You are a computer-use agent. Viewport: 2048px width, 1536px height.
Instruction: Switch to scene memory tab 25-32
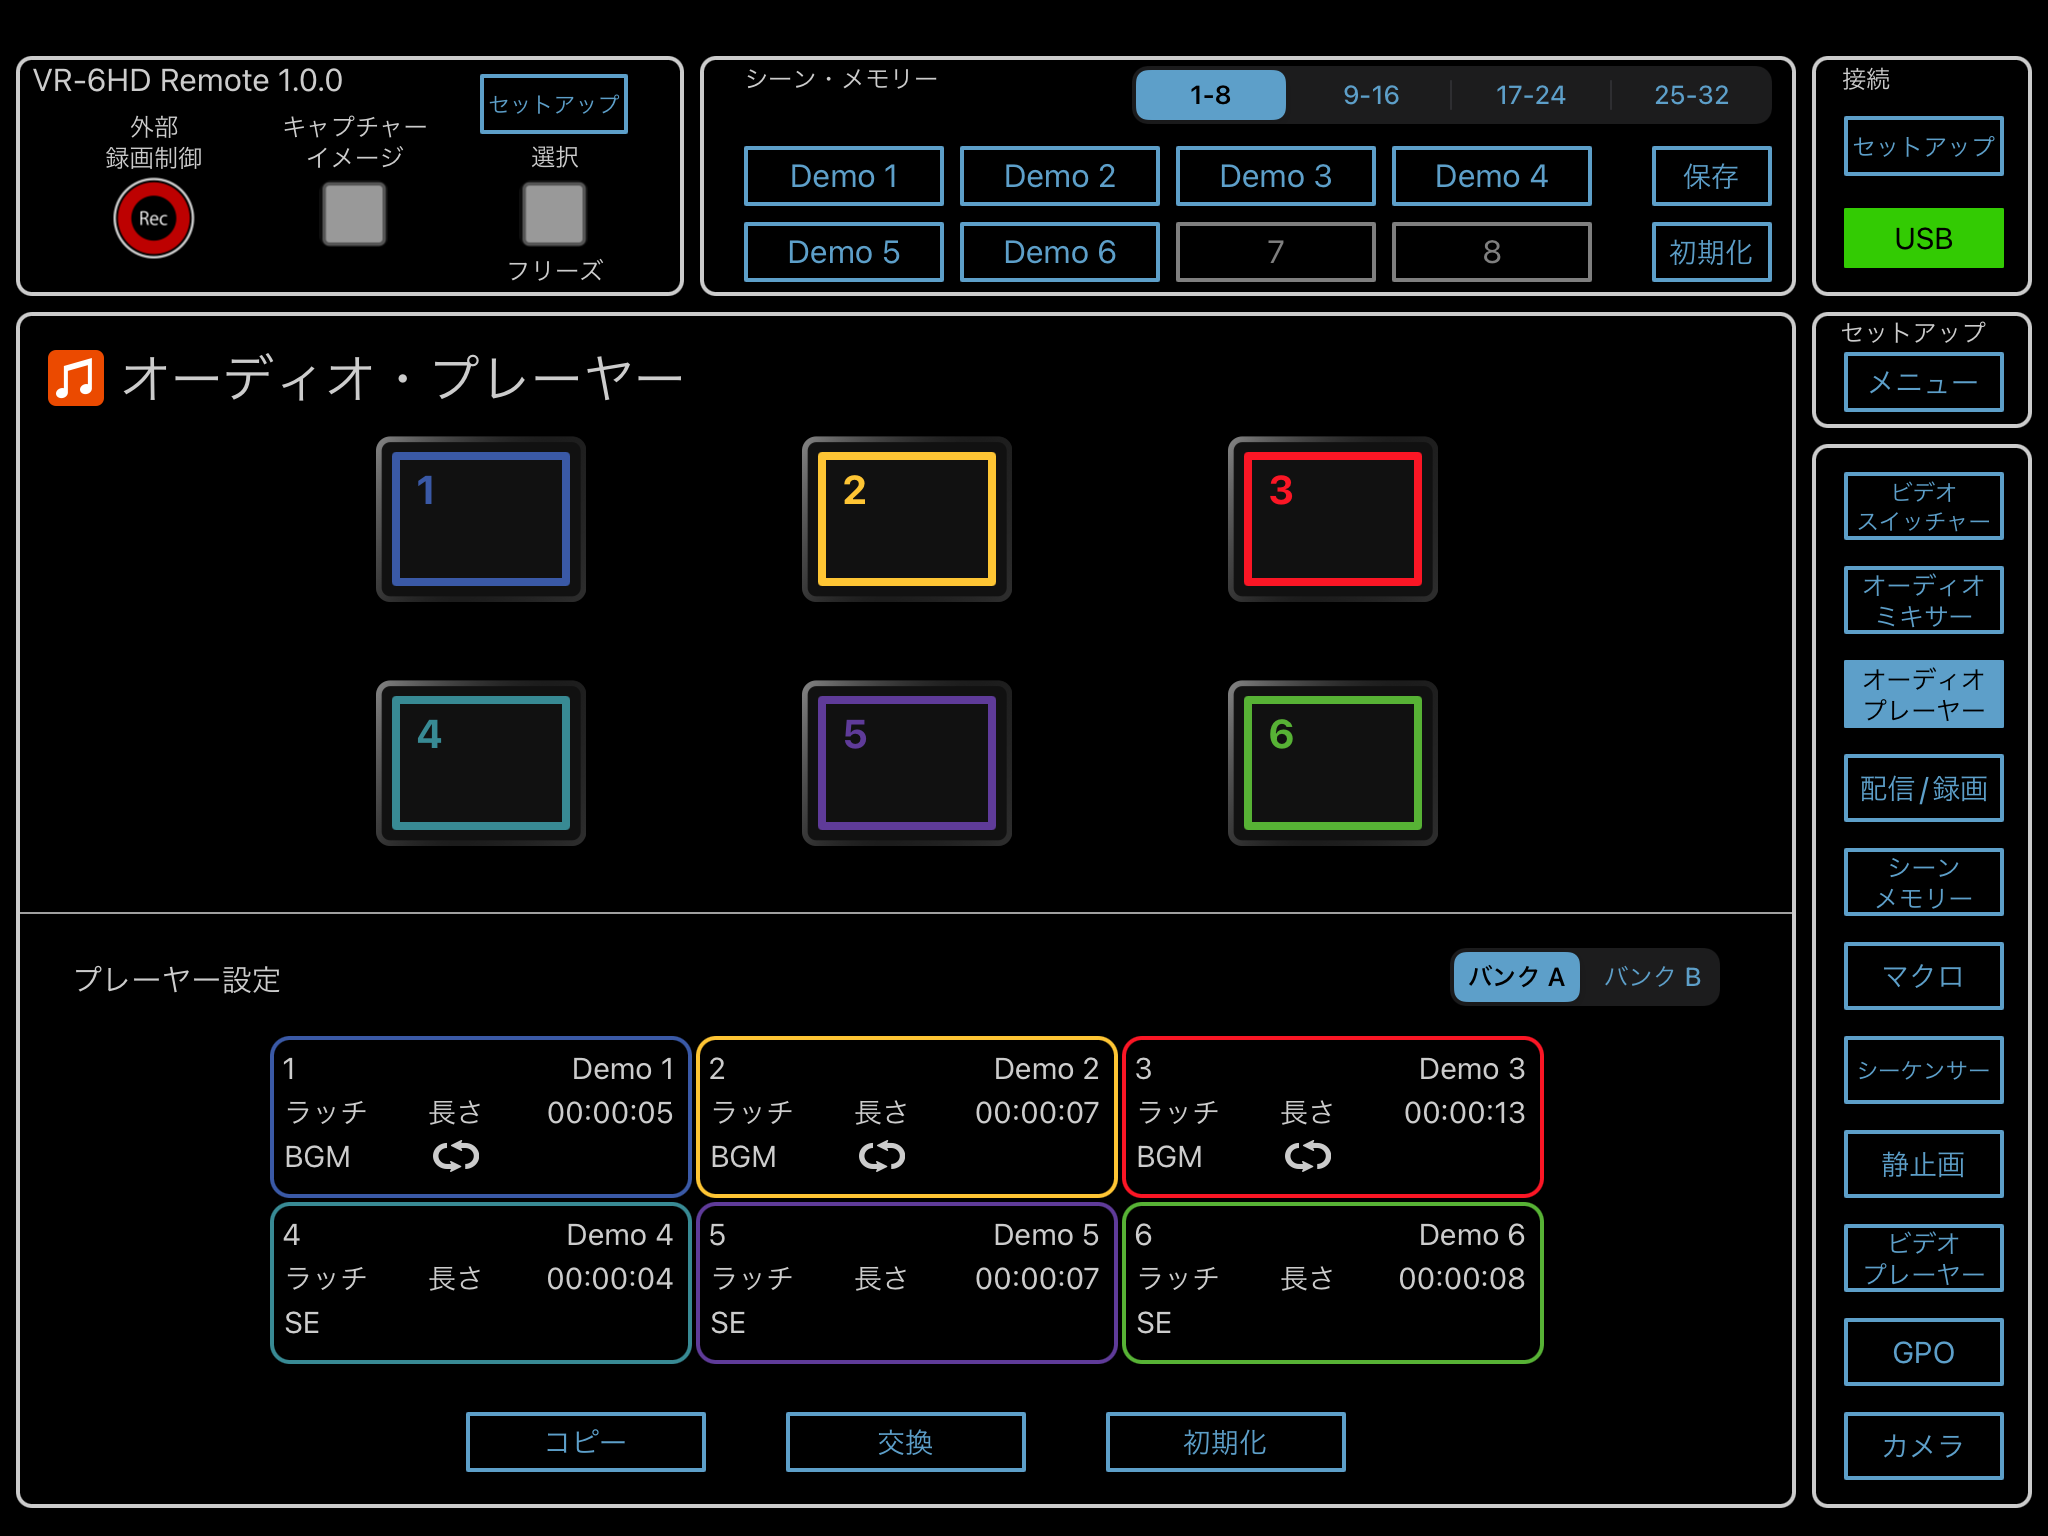[1691, 95]
